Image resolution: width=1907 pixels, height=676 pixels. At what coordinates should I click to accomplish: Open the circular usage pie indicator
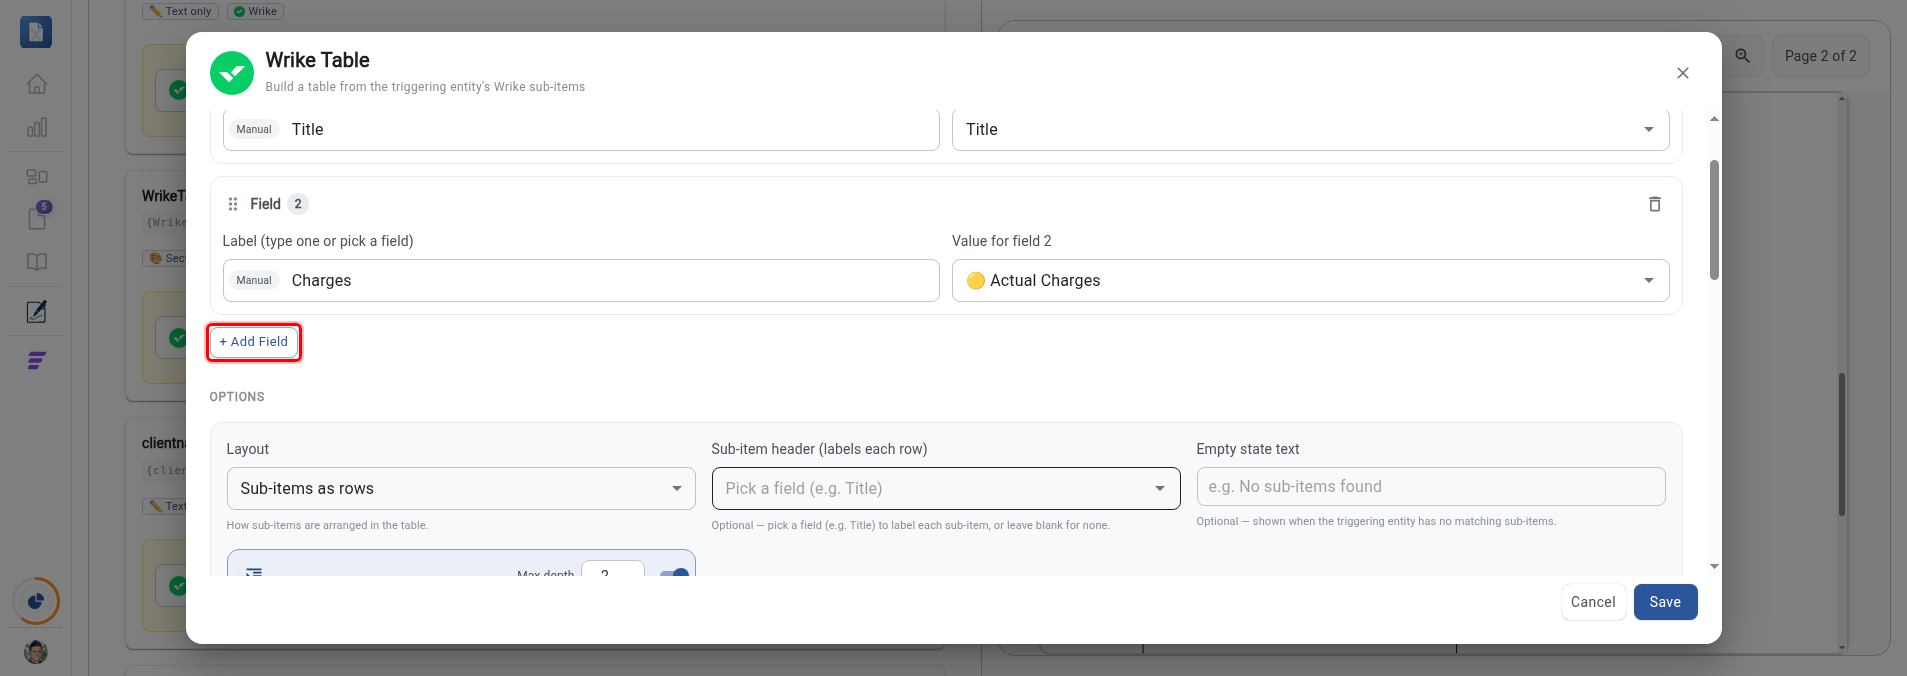coord(36,601)
